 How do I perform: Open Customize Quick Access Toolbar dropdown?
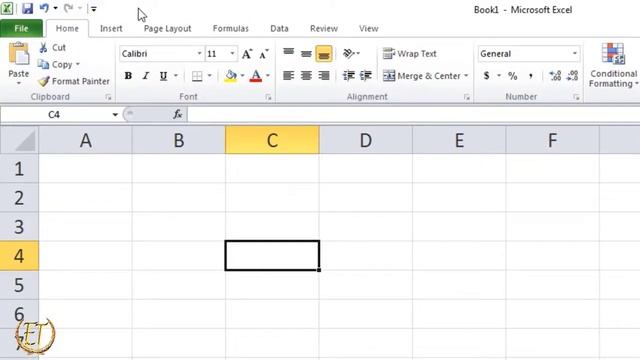[93, 9]
